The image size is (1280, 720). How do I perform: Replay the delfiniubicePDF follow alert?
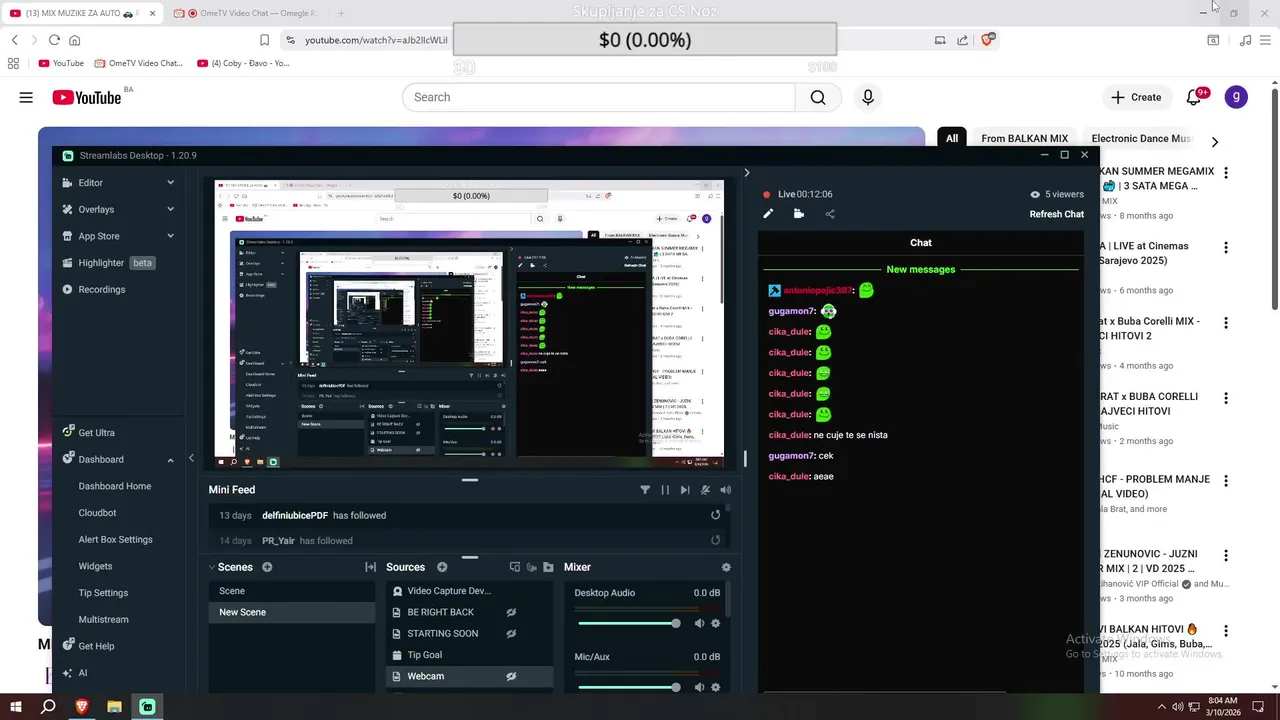coord(715,515)
